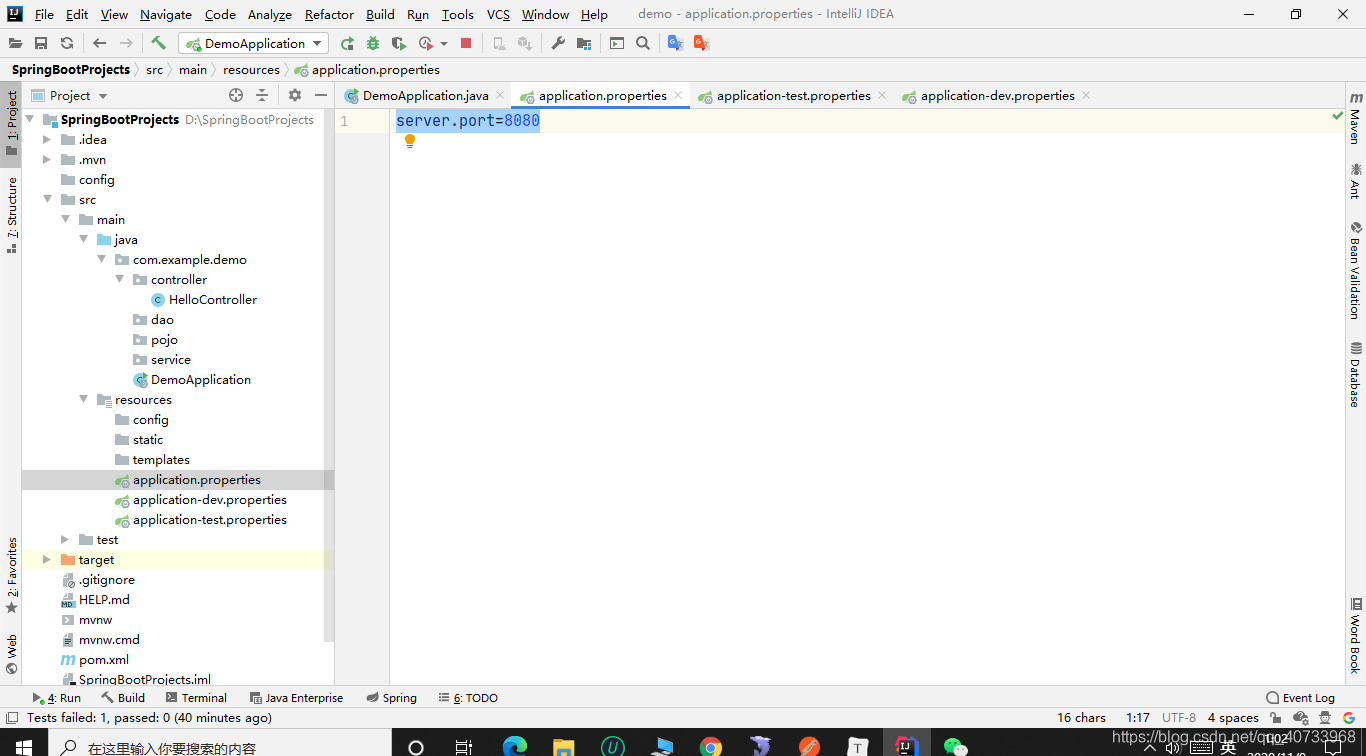This screenshot has width=1366, height=756.
Task: Expand the .idea folder
Action: (x=47, y=139)
